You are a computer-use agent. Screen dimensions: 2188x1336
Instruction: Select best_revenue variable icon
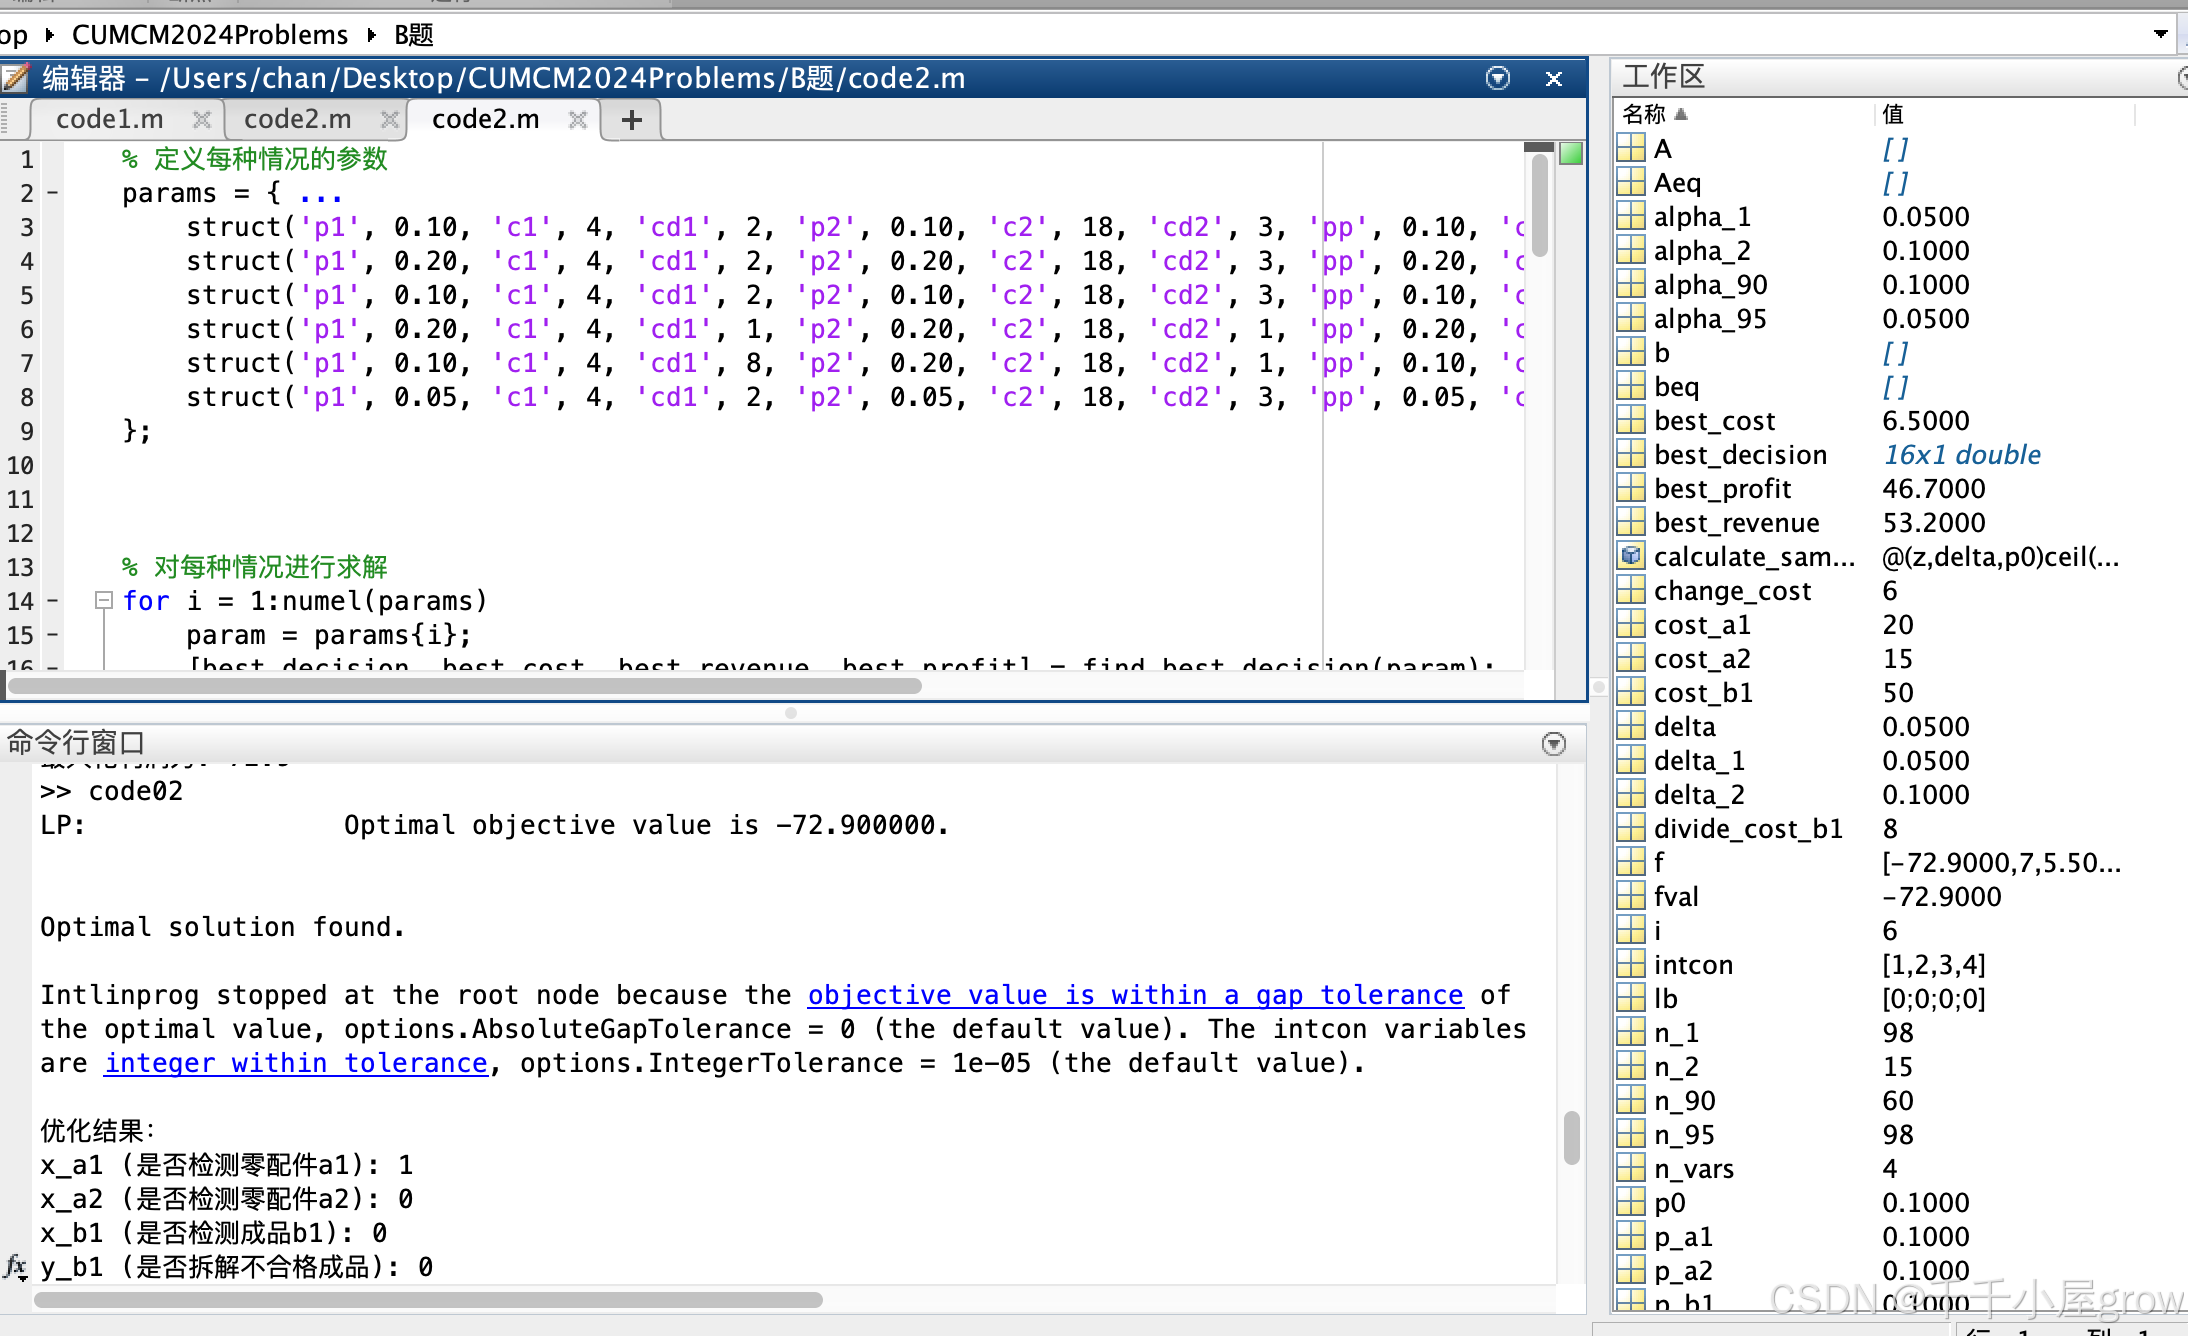(1631, 522)
